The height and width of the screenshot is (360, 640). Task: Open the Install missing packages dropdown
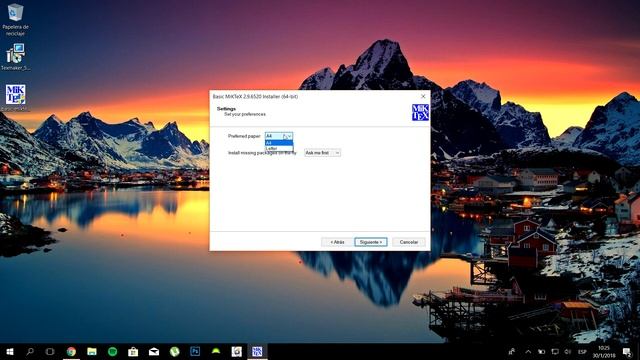point(322,153)
